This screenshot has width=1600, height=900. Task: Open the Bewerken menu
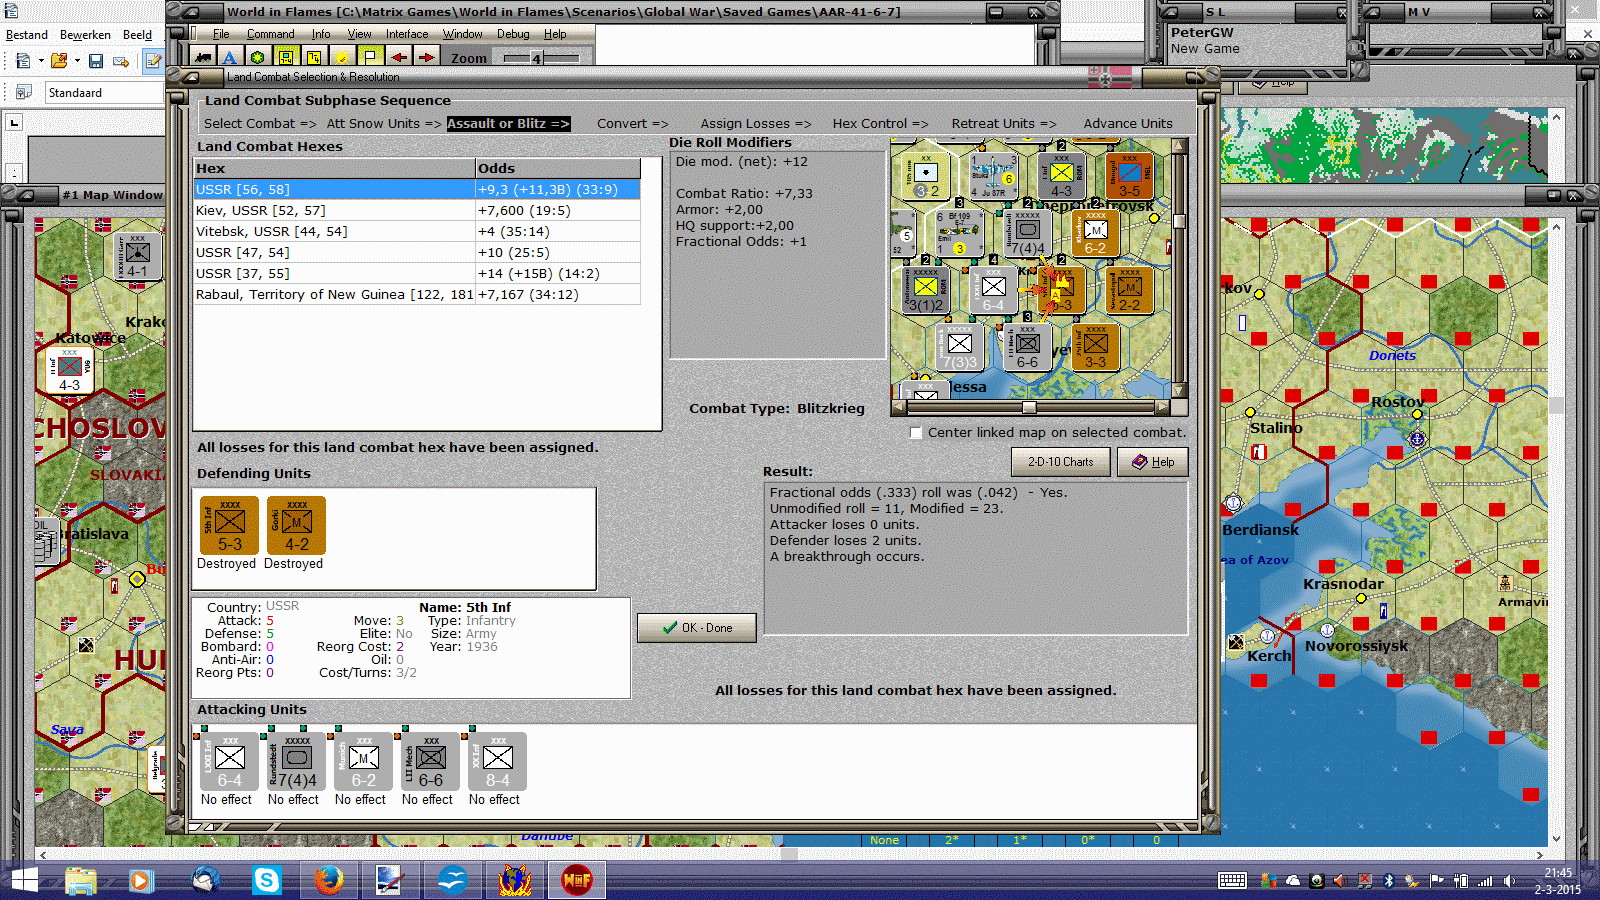(85, 35)
